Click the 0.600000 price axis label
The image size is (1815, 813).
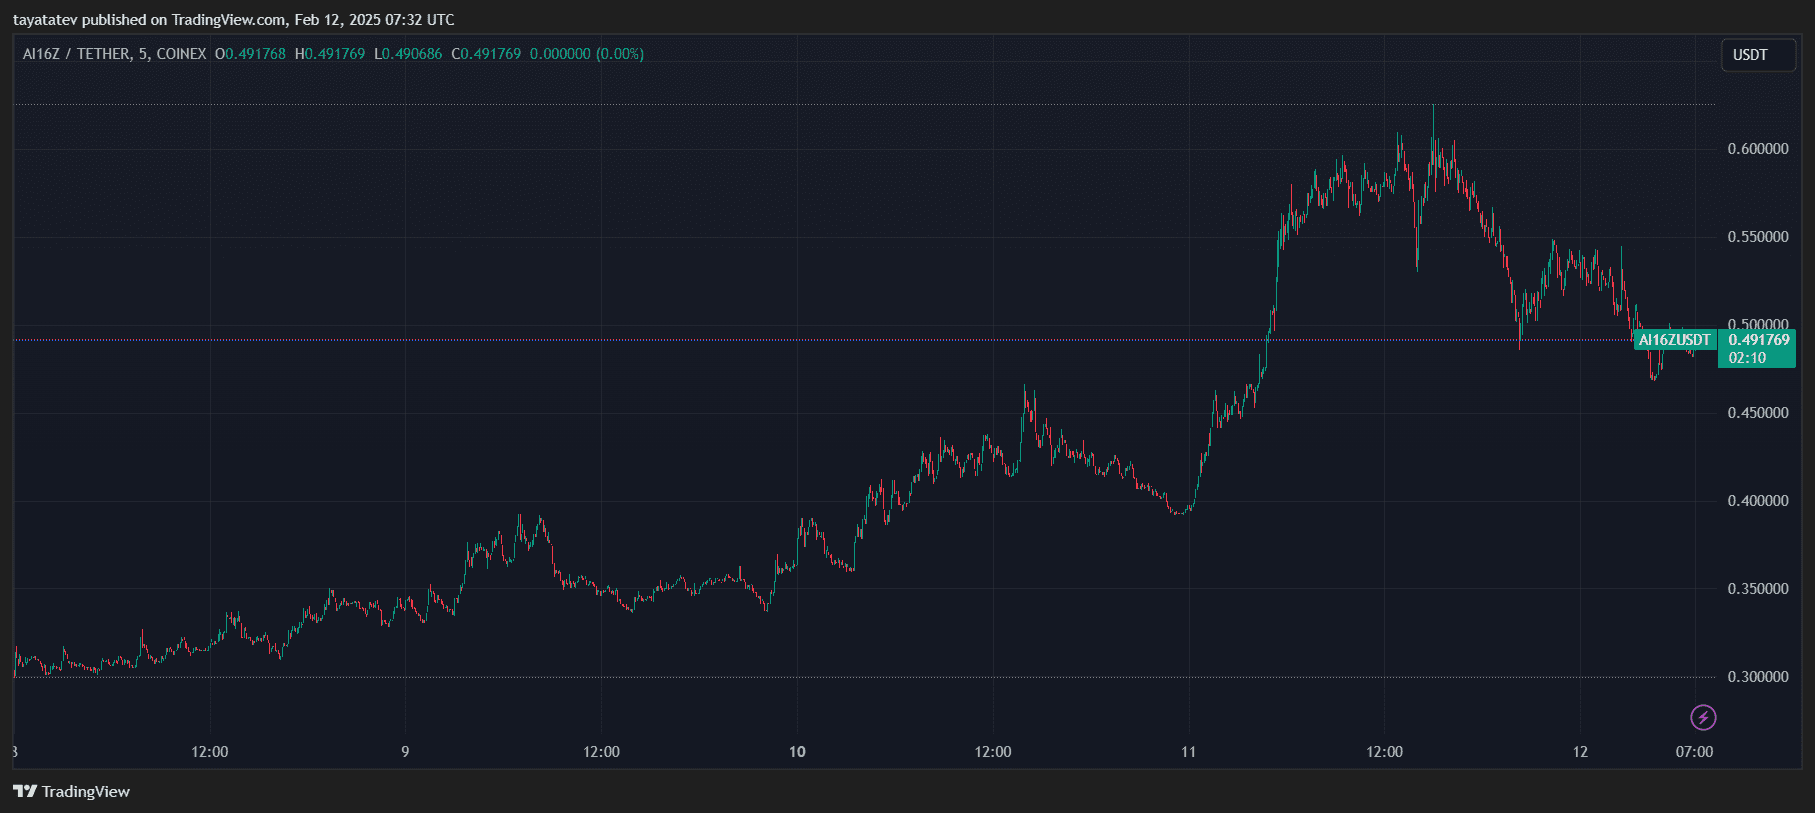click(1757, 149)
